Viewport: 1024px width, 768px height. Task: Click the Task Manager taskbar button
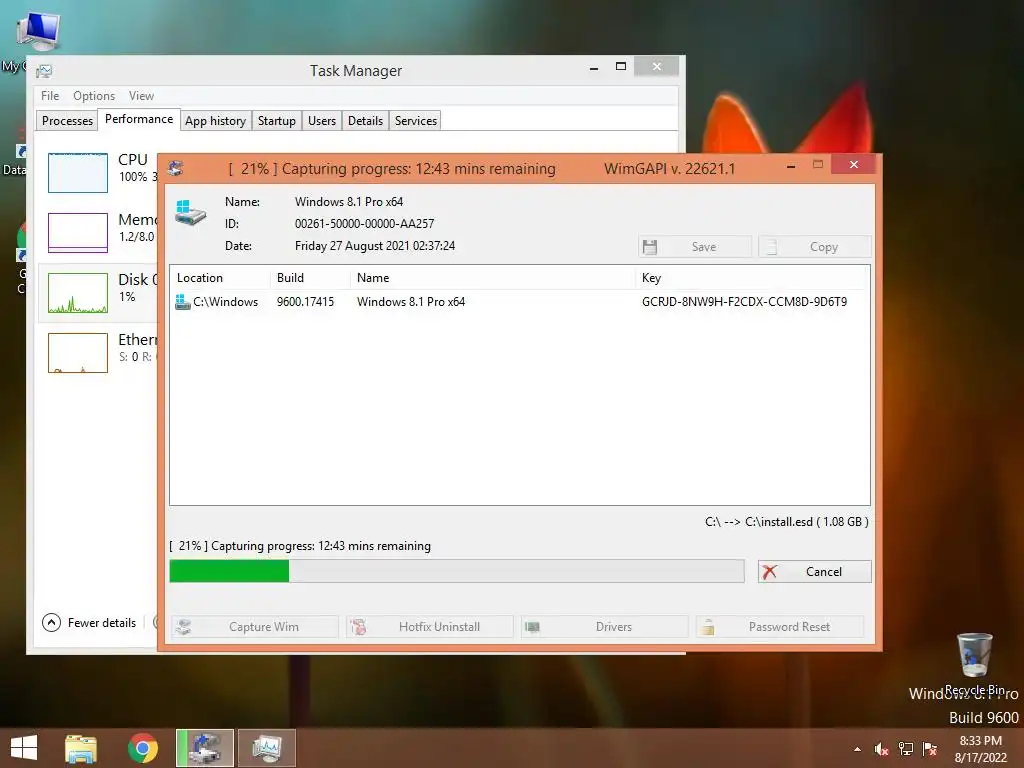(267, 748)
